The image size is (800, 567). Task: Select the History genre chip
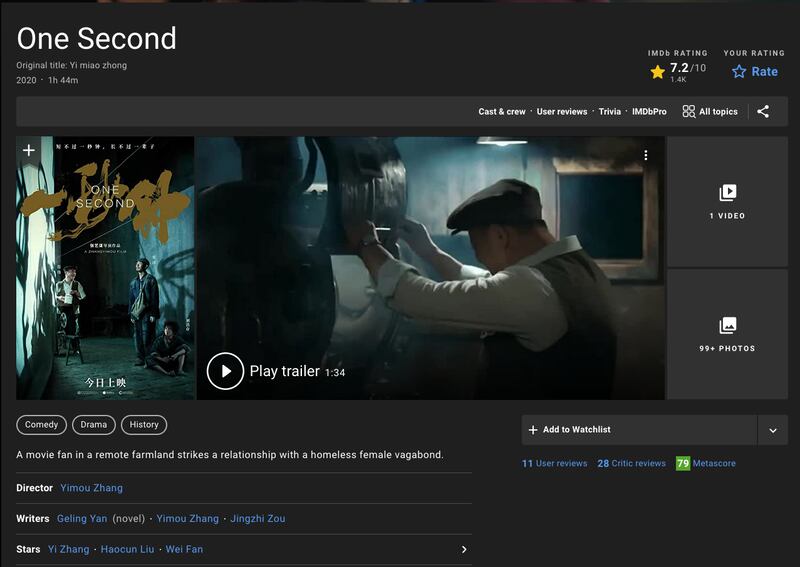coord(144,425)
